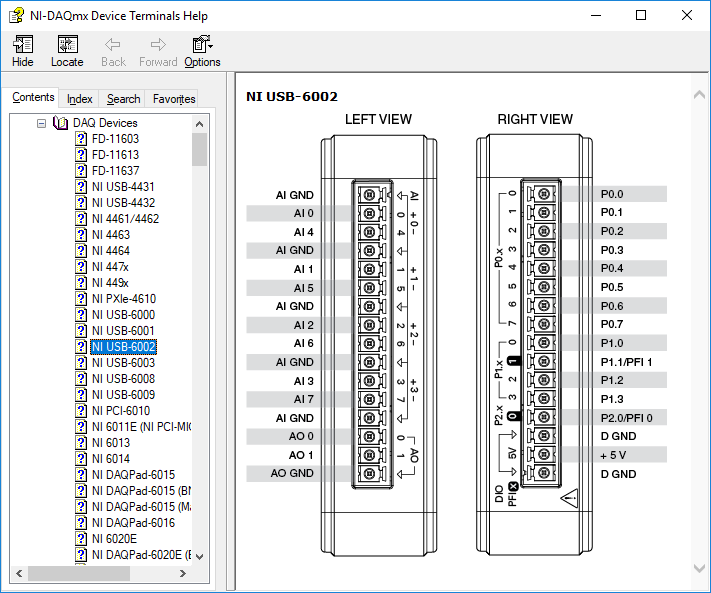Click the tree vertical scrollbar up arrow

point(200,124)
